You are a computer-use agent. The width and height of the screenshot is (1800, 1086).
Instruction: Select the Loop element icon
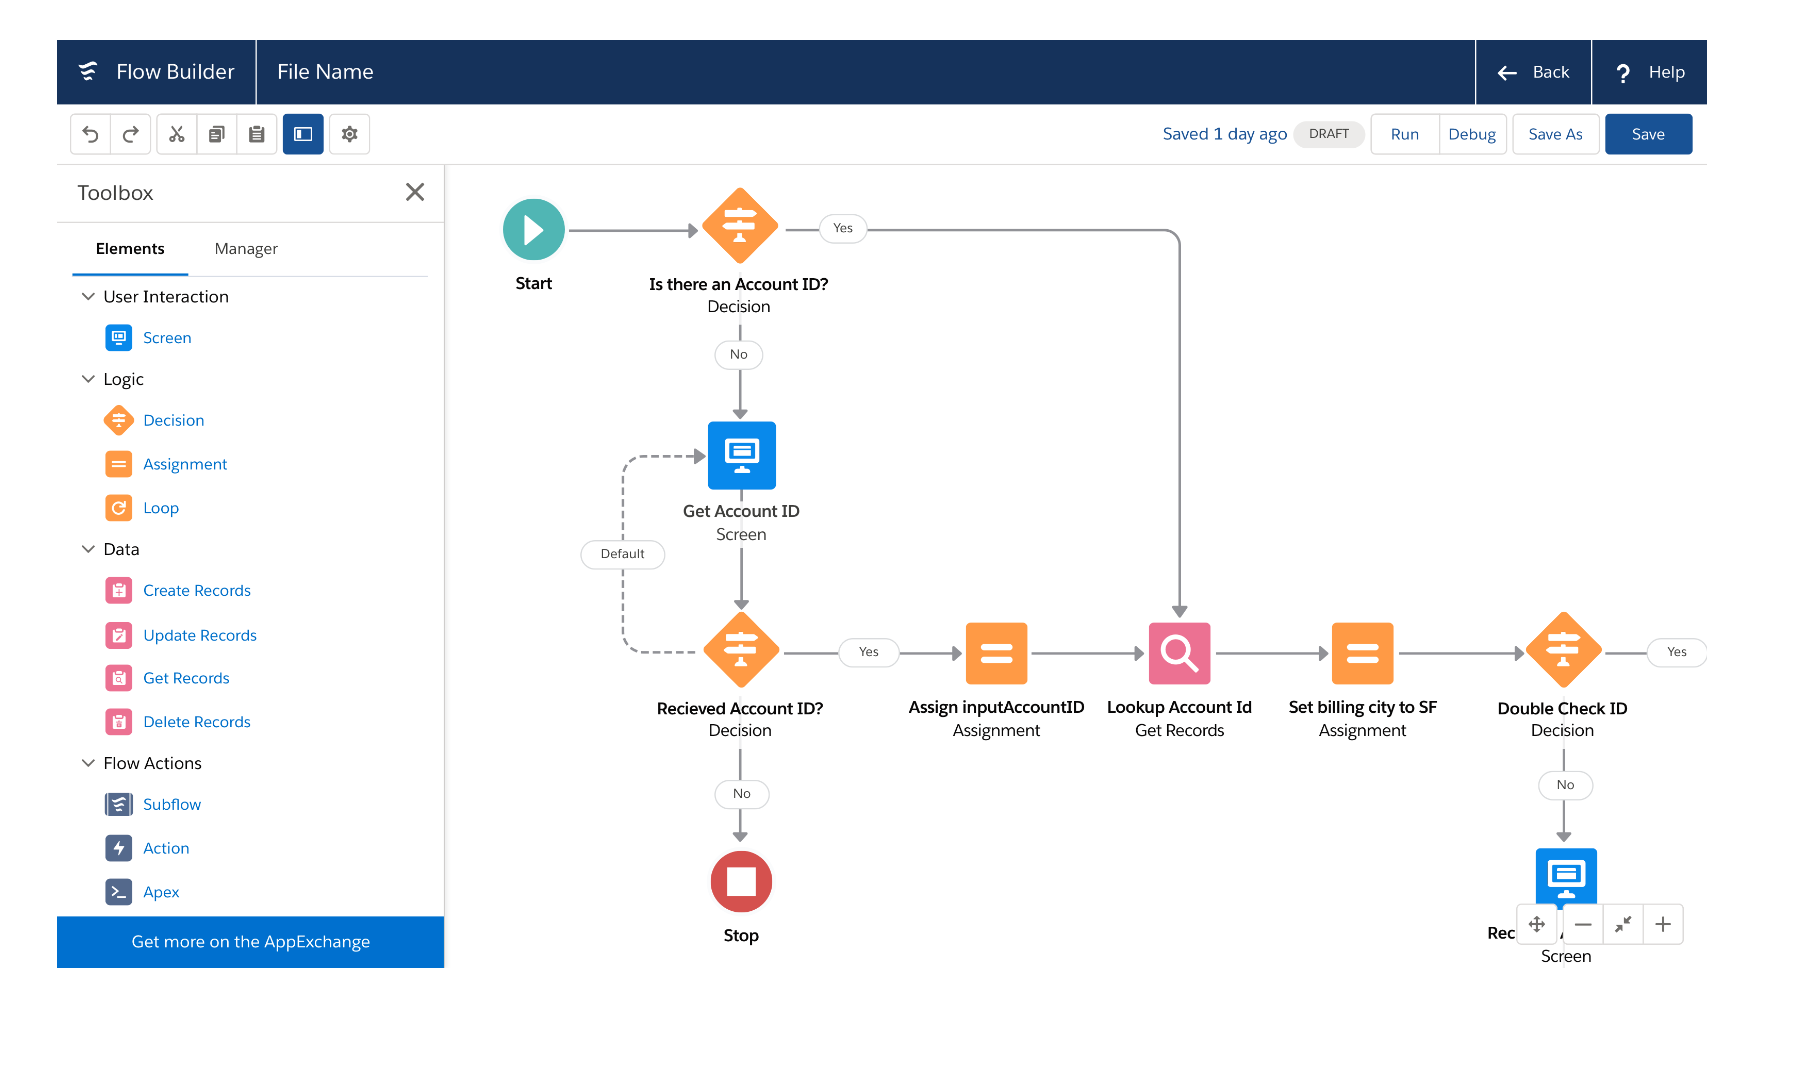(119, 507)
